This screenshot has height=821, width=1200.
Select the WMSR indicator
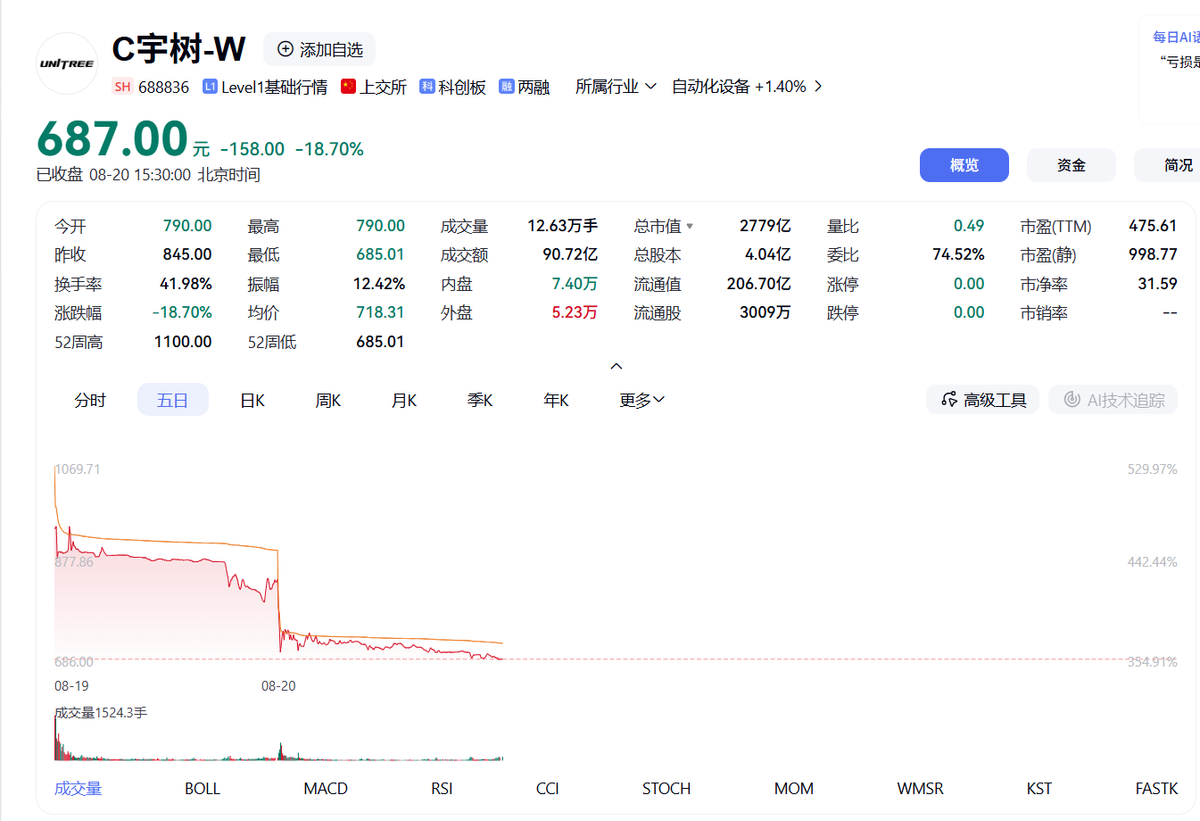920,788
